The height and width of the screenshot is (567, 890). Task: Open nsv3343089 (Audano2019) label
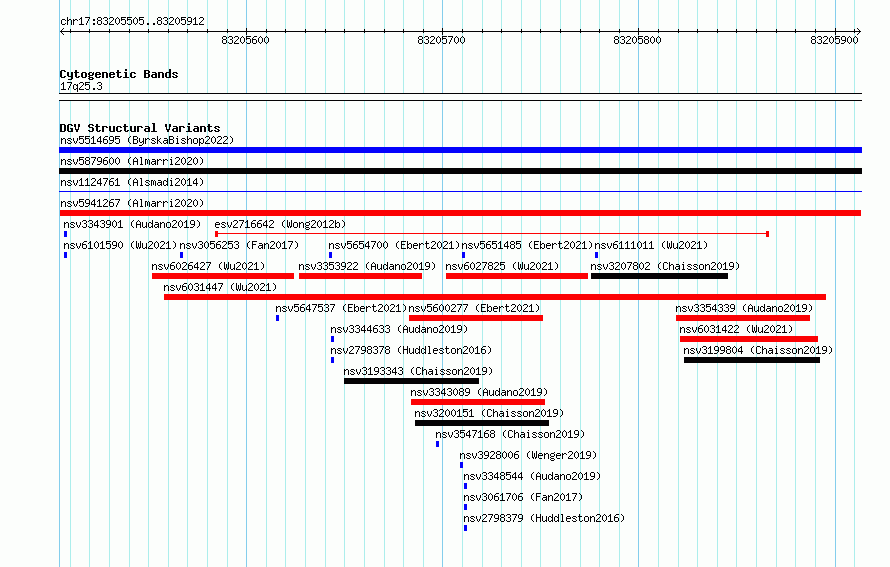click(x=479, y=392)
